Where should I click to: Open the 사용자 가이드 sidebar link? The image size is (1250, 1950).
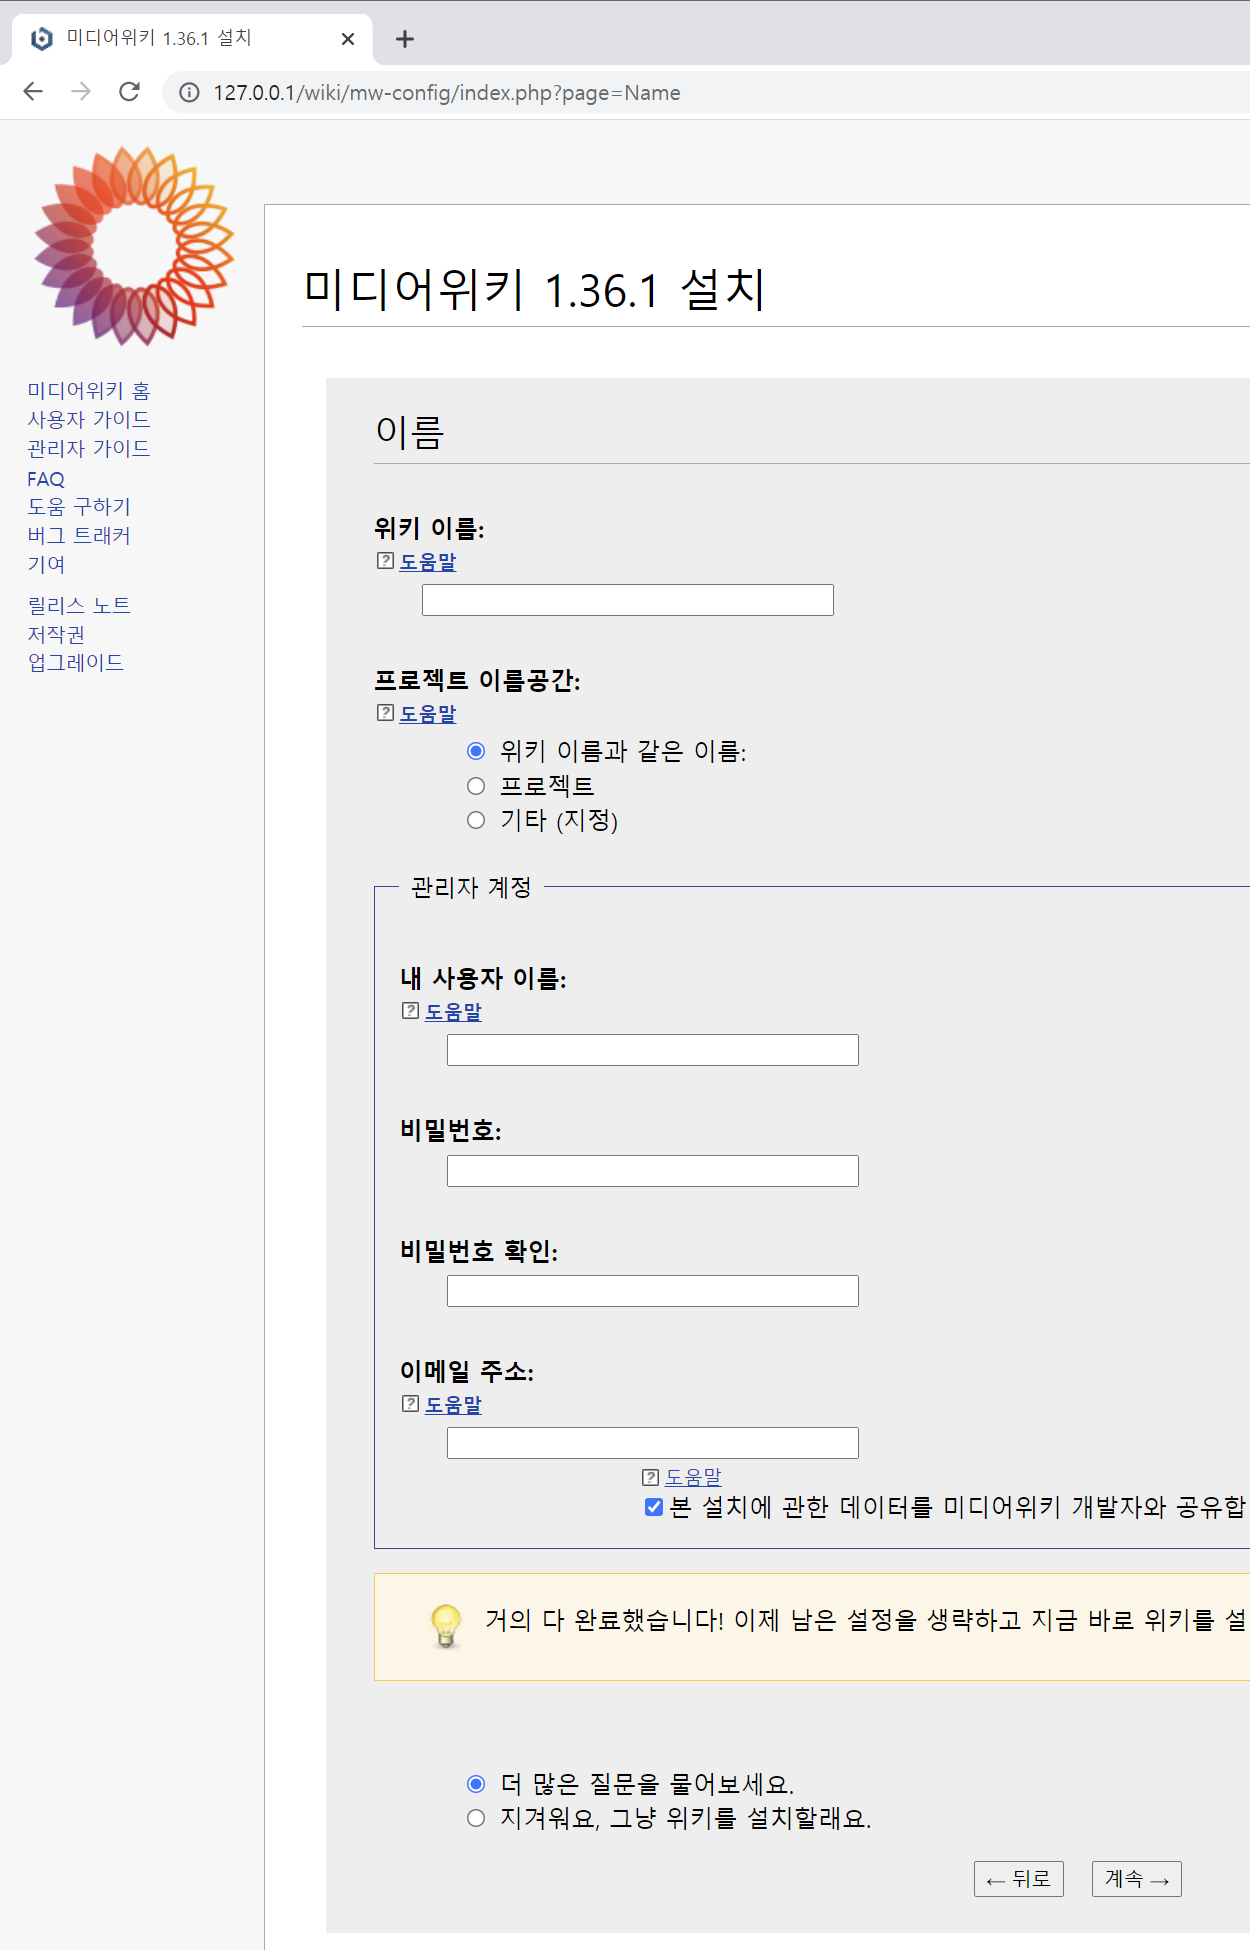[x=88, y=419]
